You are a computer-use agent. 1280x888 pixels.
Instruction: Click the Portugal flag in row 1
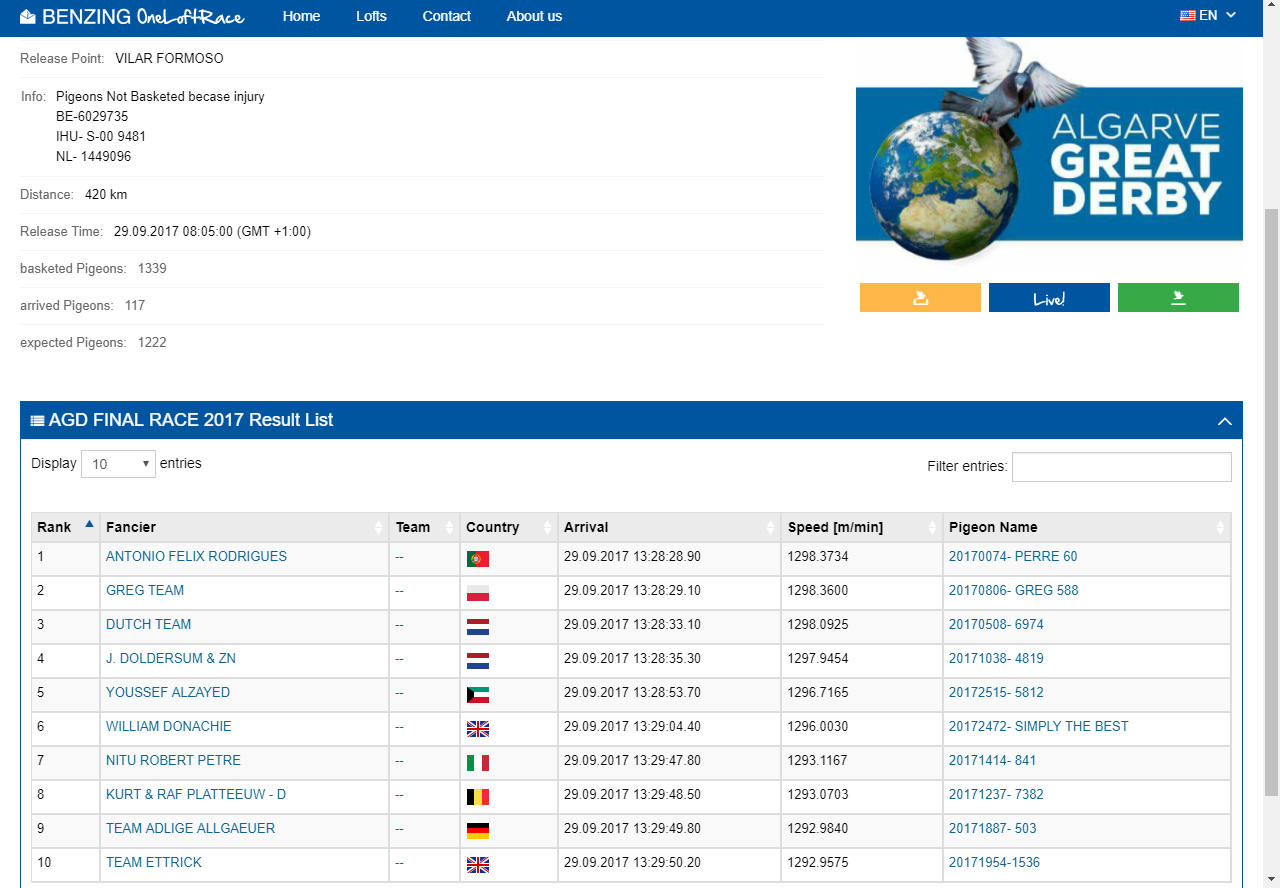pyautogui.click(x=478, y=559)
